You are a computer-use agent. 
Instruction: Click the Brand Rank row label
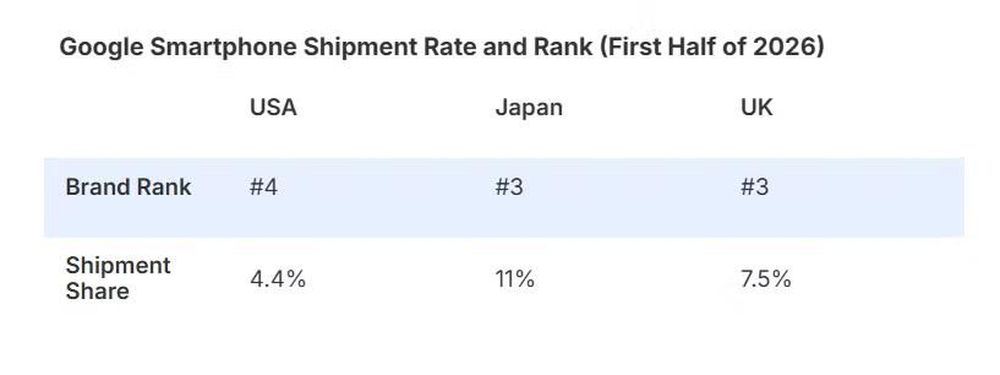pos(128,187)
